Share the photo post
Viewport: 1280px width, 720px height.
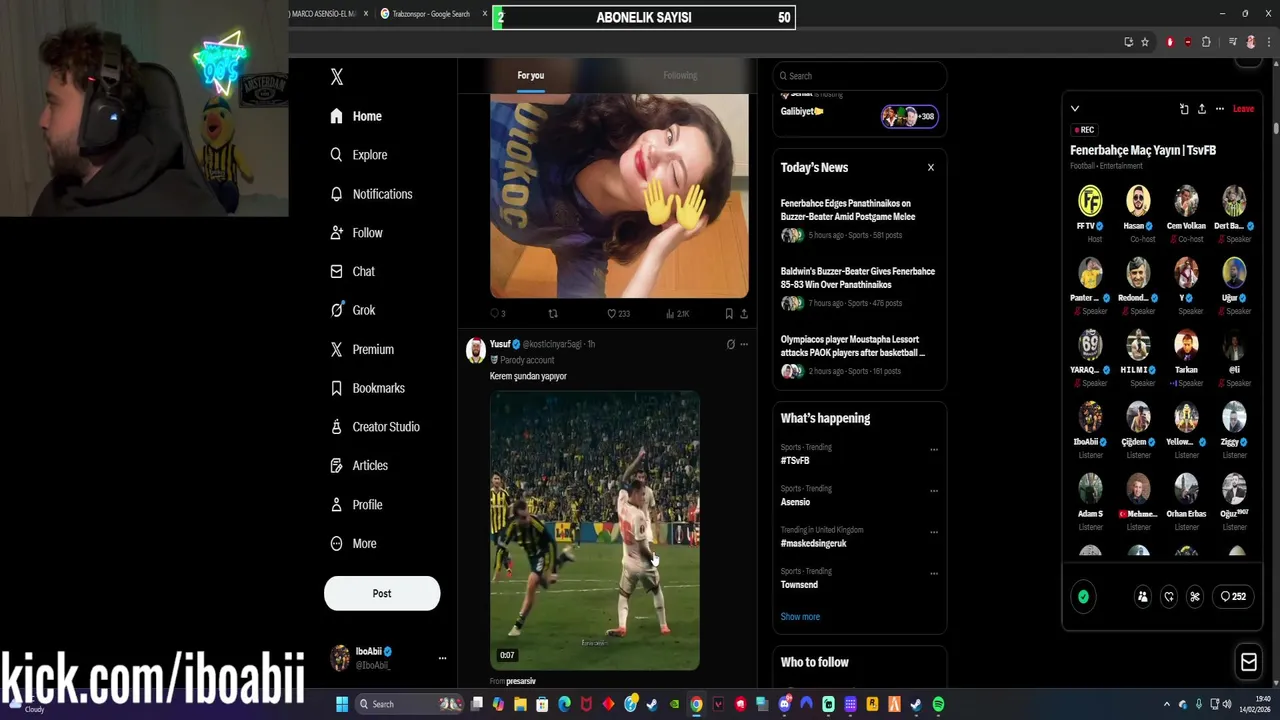pyautogui.click(x=743, y=314)
